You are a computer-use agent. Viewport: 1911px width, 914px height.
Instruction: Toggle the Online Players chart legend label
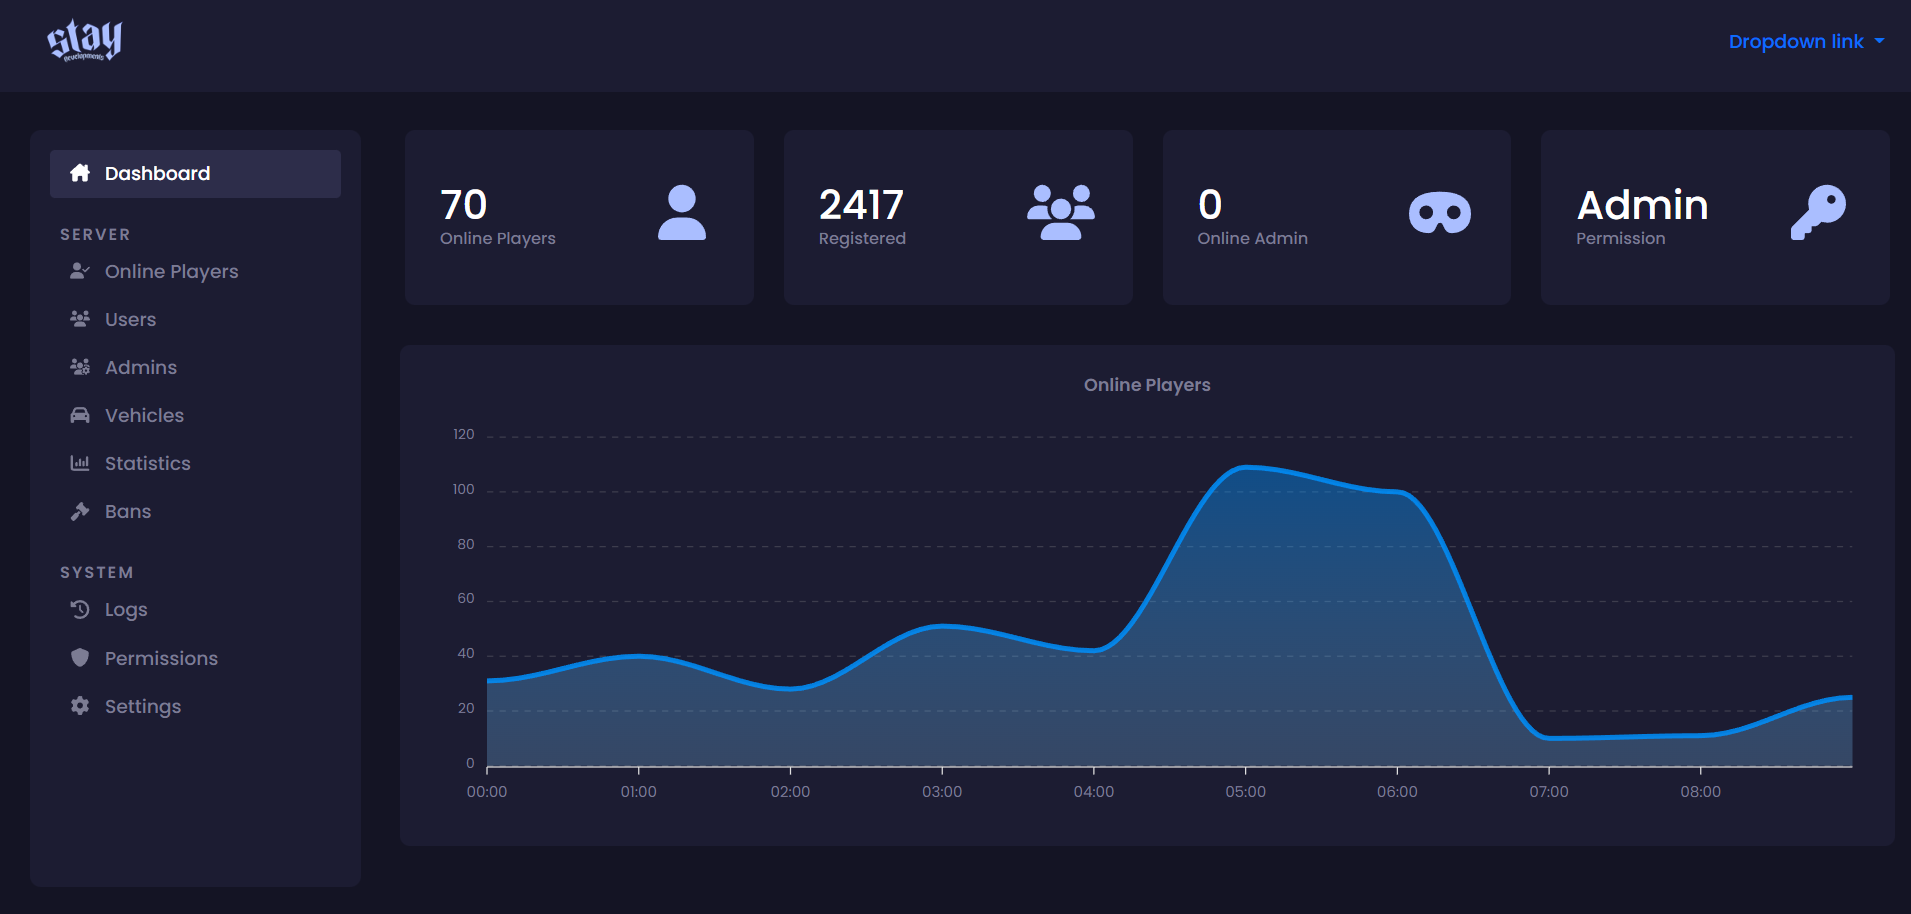click(1147, 385)
